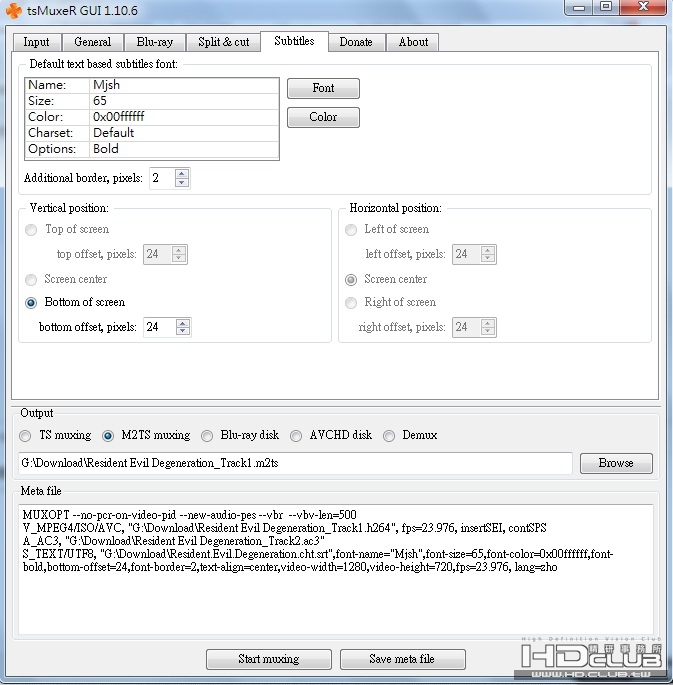The image size is (673, 685).
Task: Increase the left offset pixels value
Action: coord(487,250)
